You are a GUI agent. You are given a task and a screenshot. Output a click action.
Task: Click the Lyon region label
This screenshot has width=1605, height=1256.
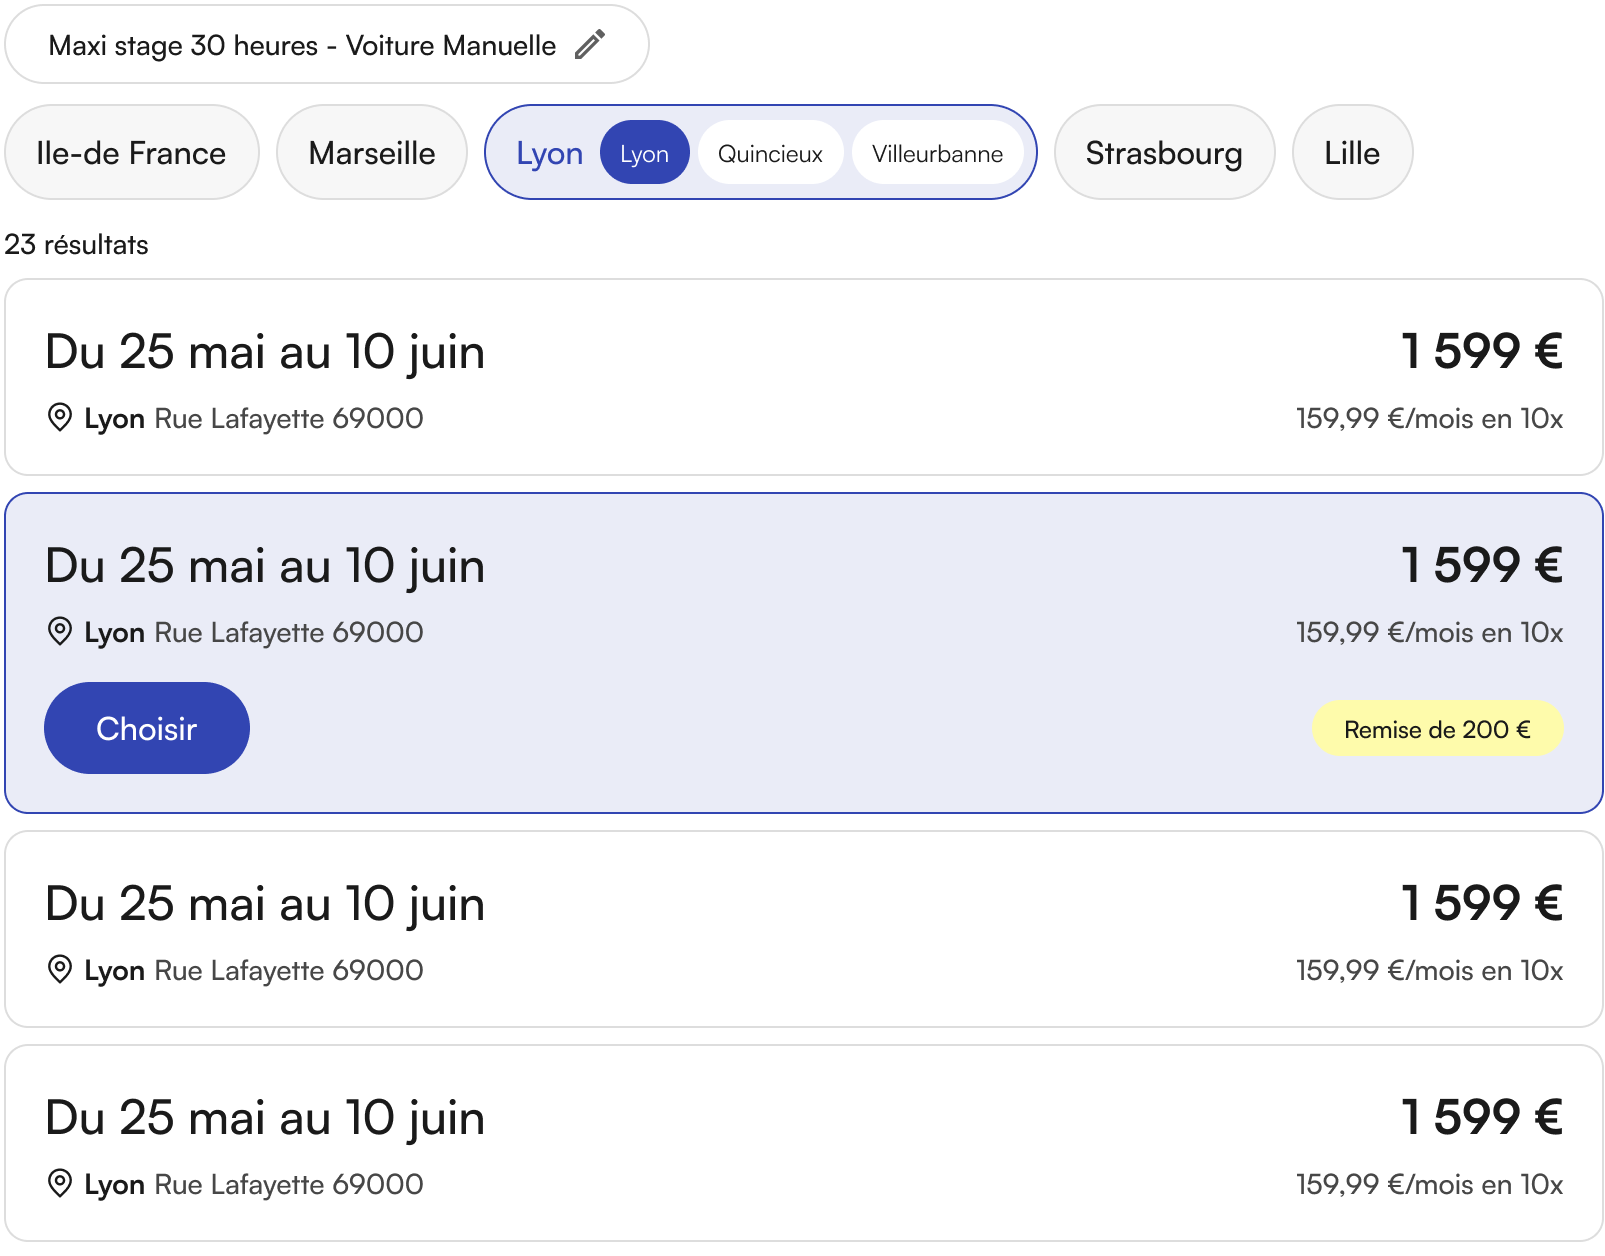(x=549, y=154)
